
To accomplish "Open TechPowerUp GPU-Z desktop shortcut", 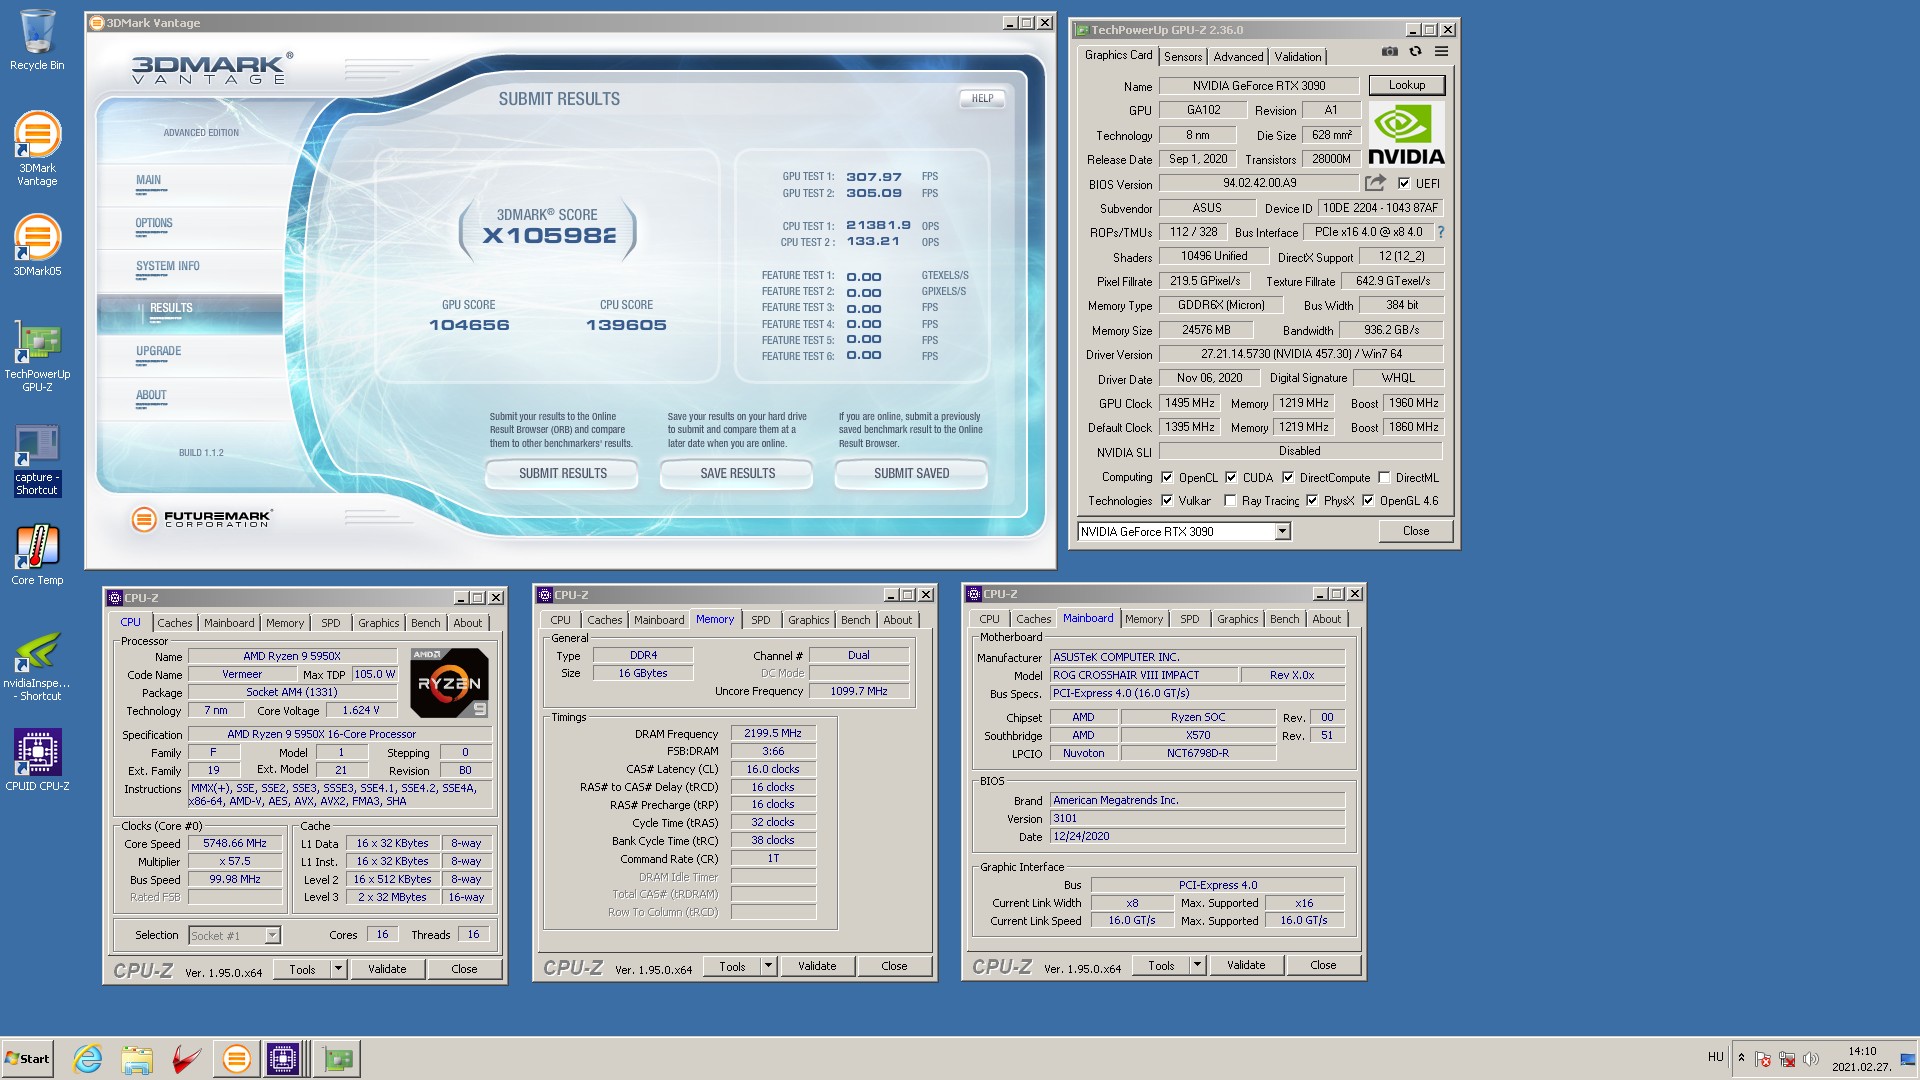I will coord(37,356).
